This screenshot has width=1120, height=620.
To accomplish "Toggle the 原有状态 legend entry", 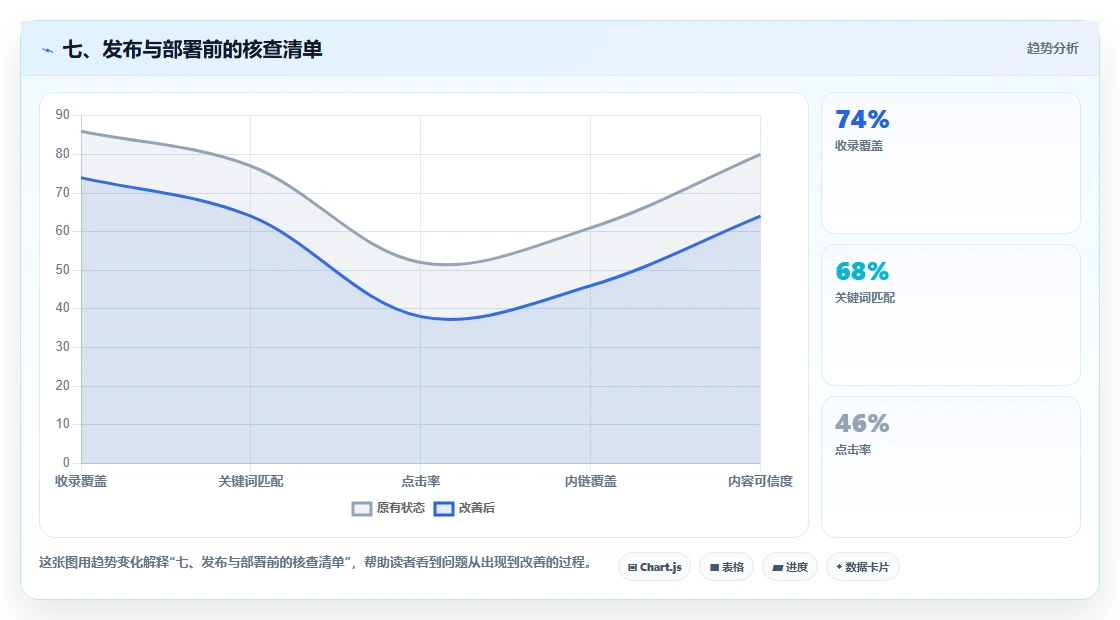I will coord(389,508).
